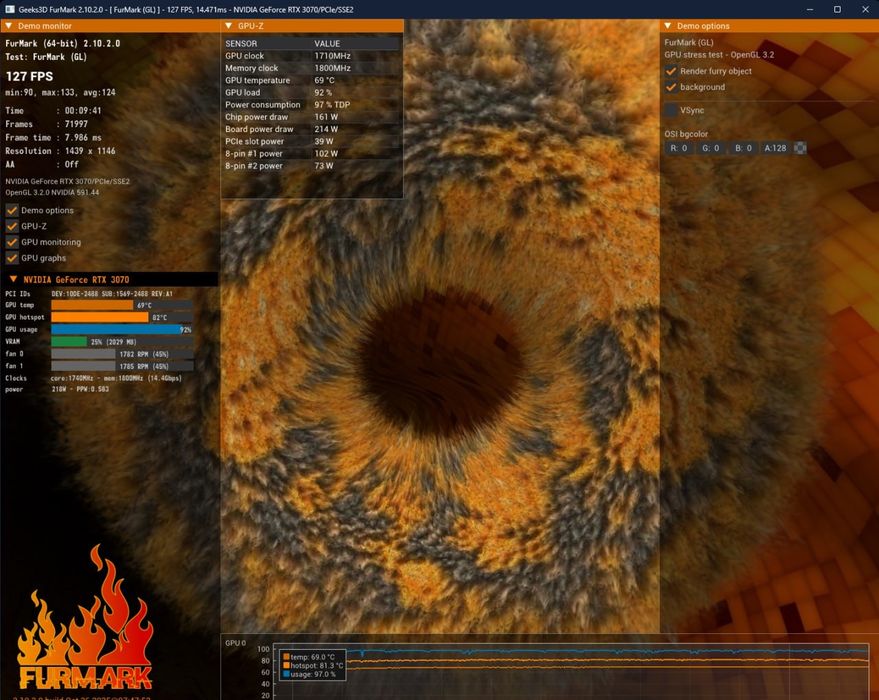Select the GPU clock row
The image size is (879, 700).
click(x=312, y=56)
